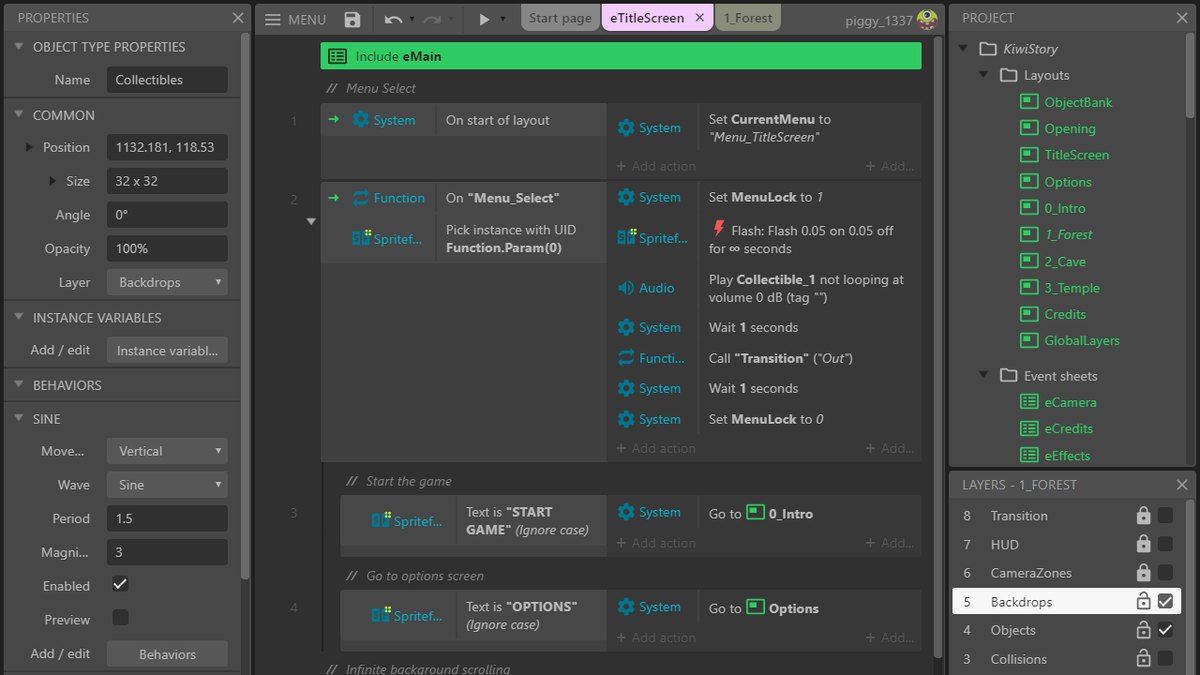Click the lock icon for HUD layer

point(1143,545)
